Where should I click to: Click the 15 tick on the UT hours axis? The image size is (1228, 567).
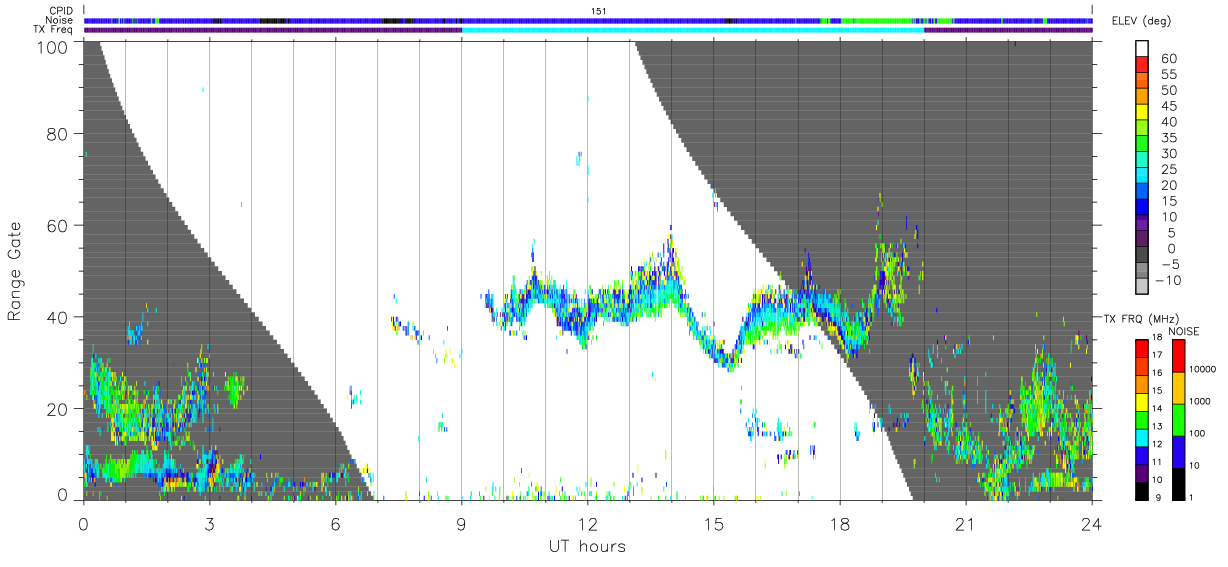point(713,524)
